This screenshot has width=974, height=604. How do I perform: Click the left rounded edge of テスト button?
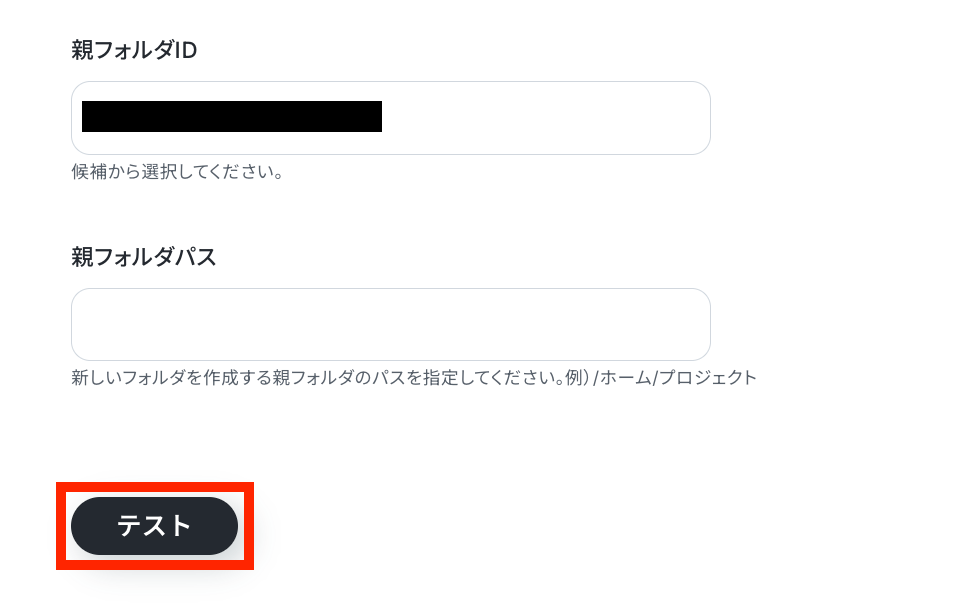coord(81,526)
